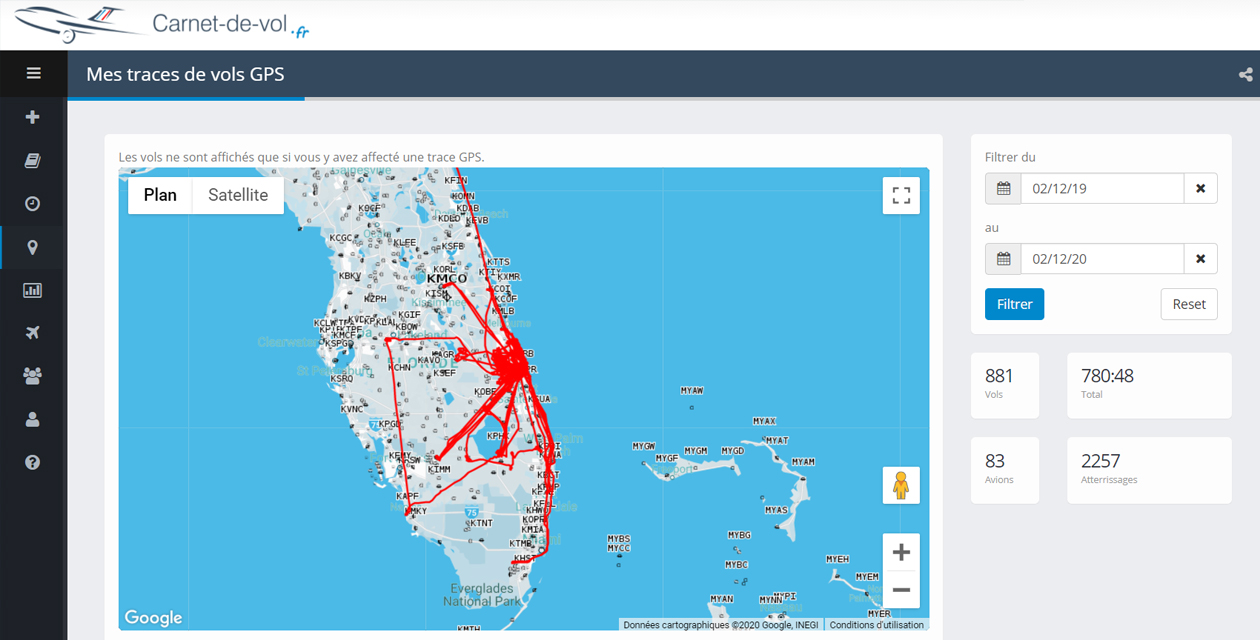This screenshot has height=640, width=1260.
Task: Zoom out on the map
Action: tap(901, 589)
